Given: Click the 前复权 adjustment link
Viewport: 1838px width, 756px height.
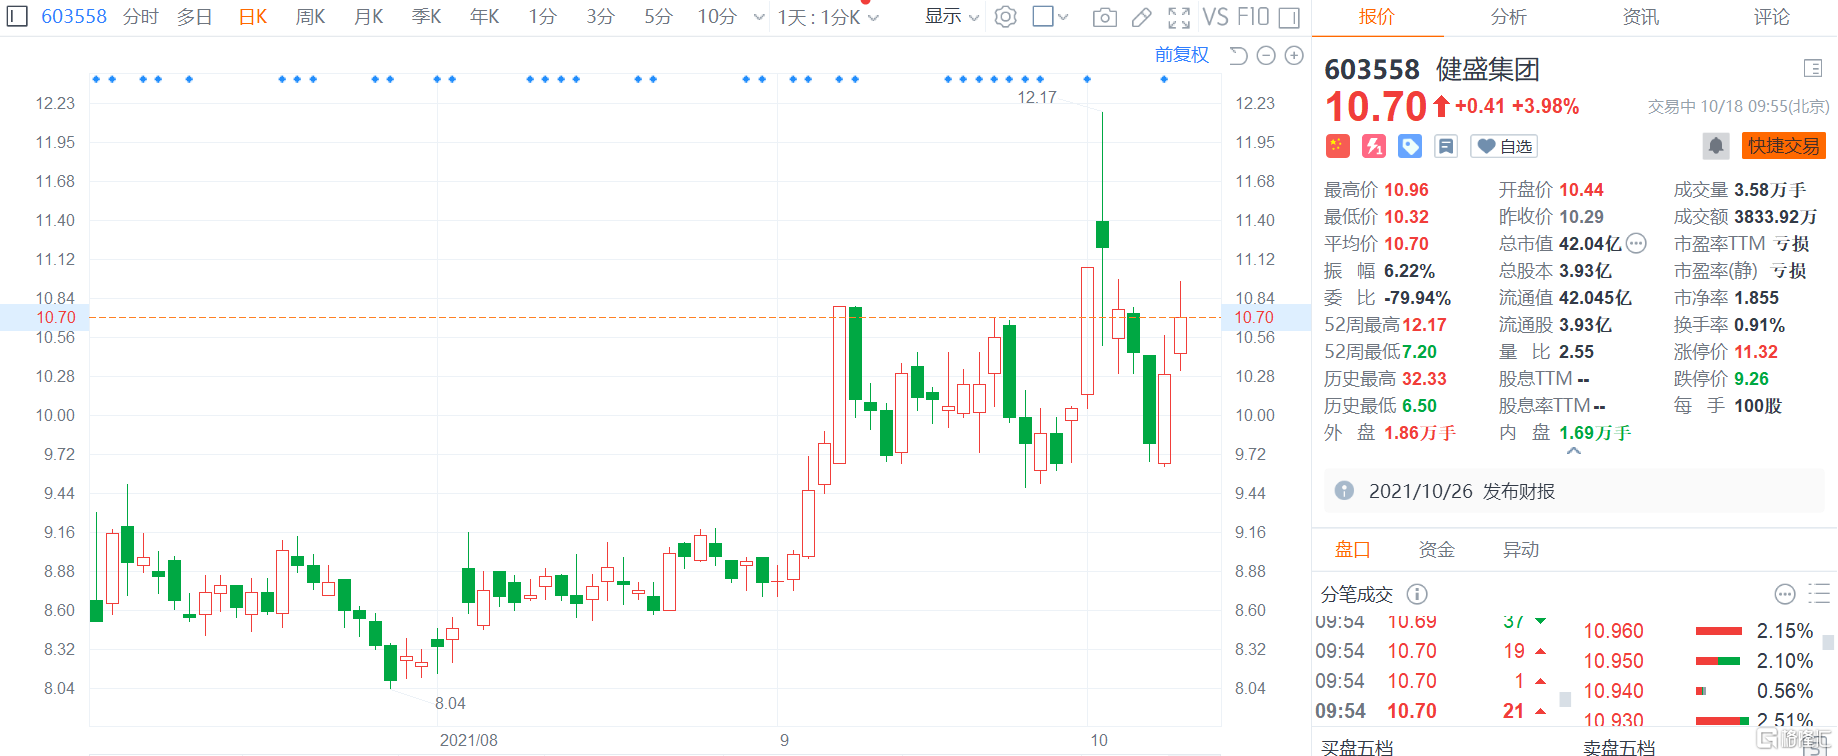Looking at the screenshot, I should pos(1182,55).
